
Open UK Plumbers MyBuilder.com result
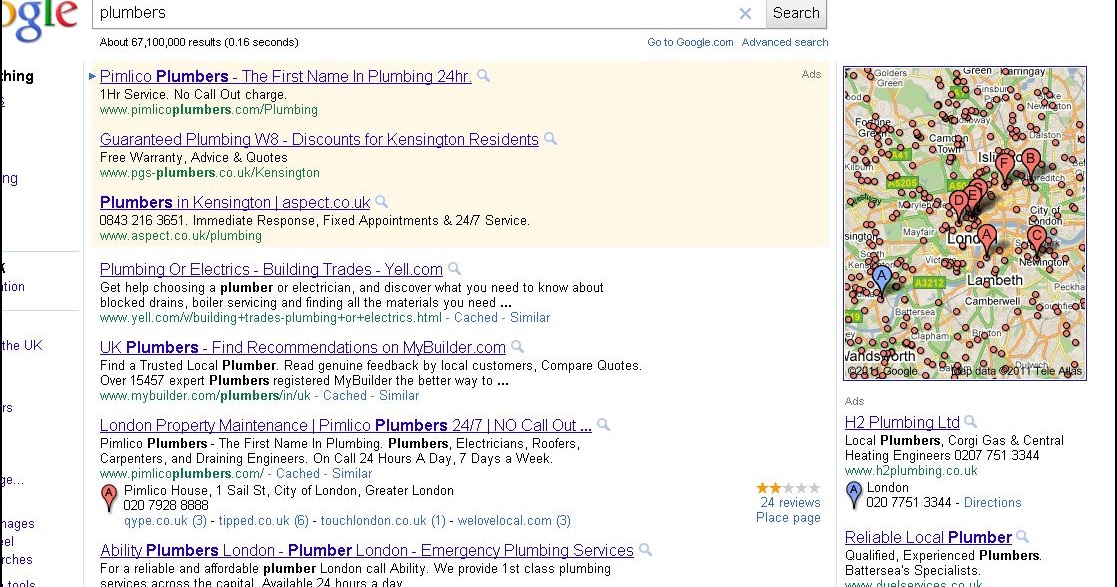pyautogui.click(x=303, y=347)
